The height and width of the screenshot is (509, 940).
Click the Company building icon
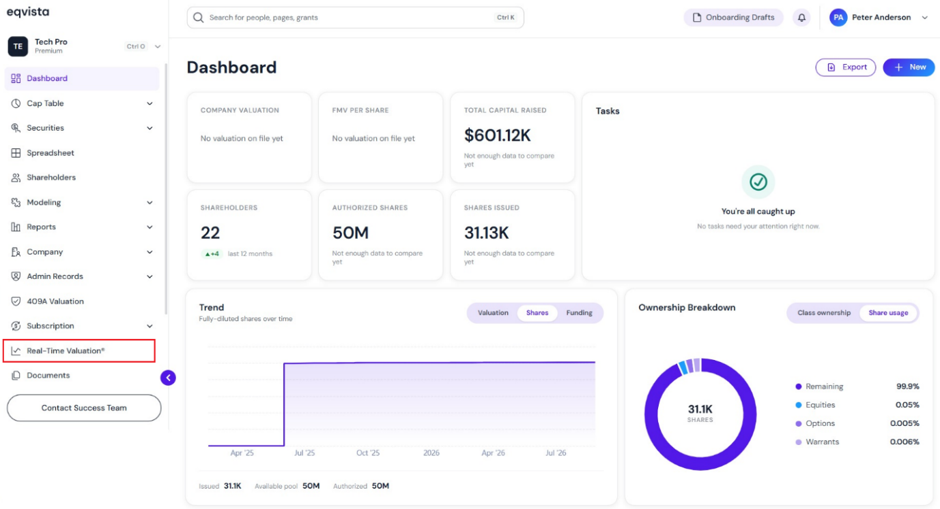click(x=16, y=252)
